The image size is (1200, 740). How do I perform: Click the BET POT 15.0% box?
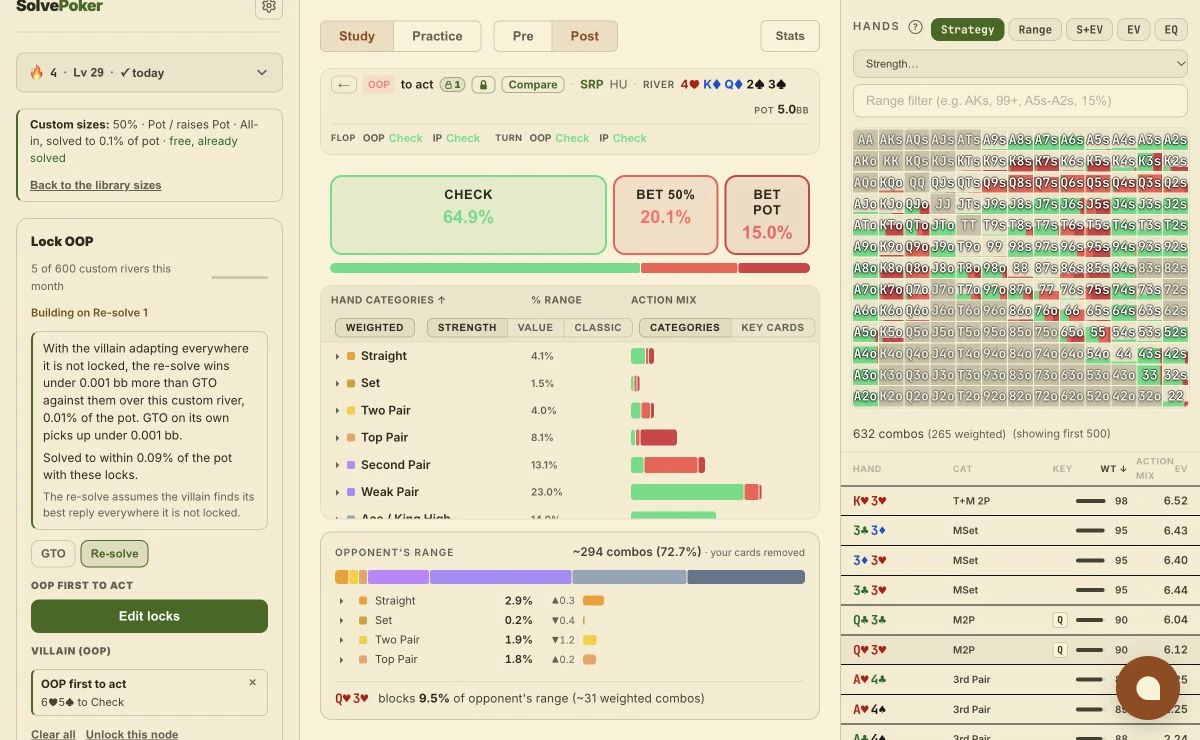767,215
